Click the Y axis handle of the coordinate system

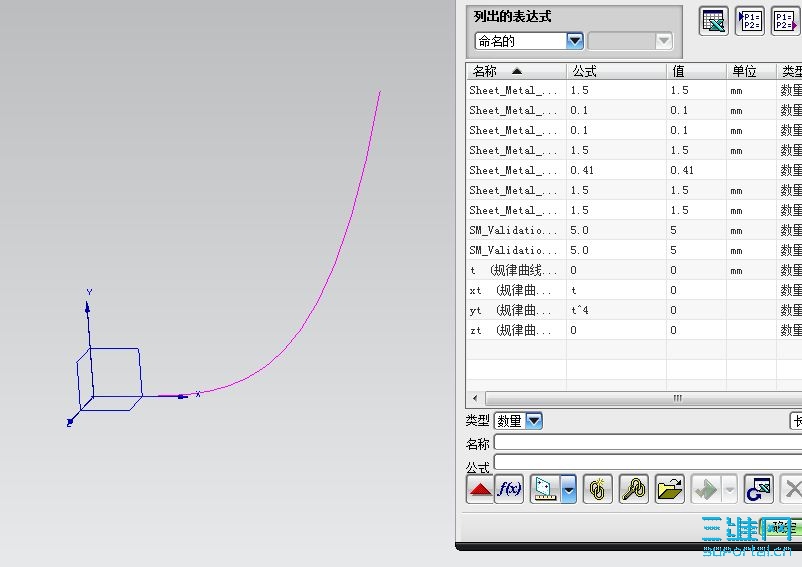coord(87,308)
